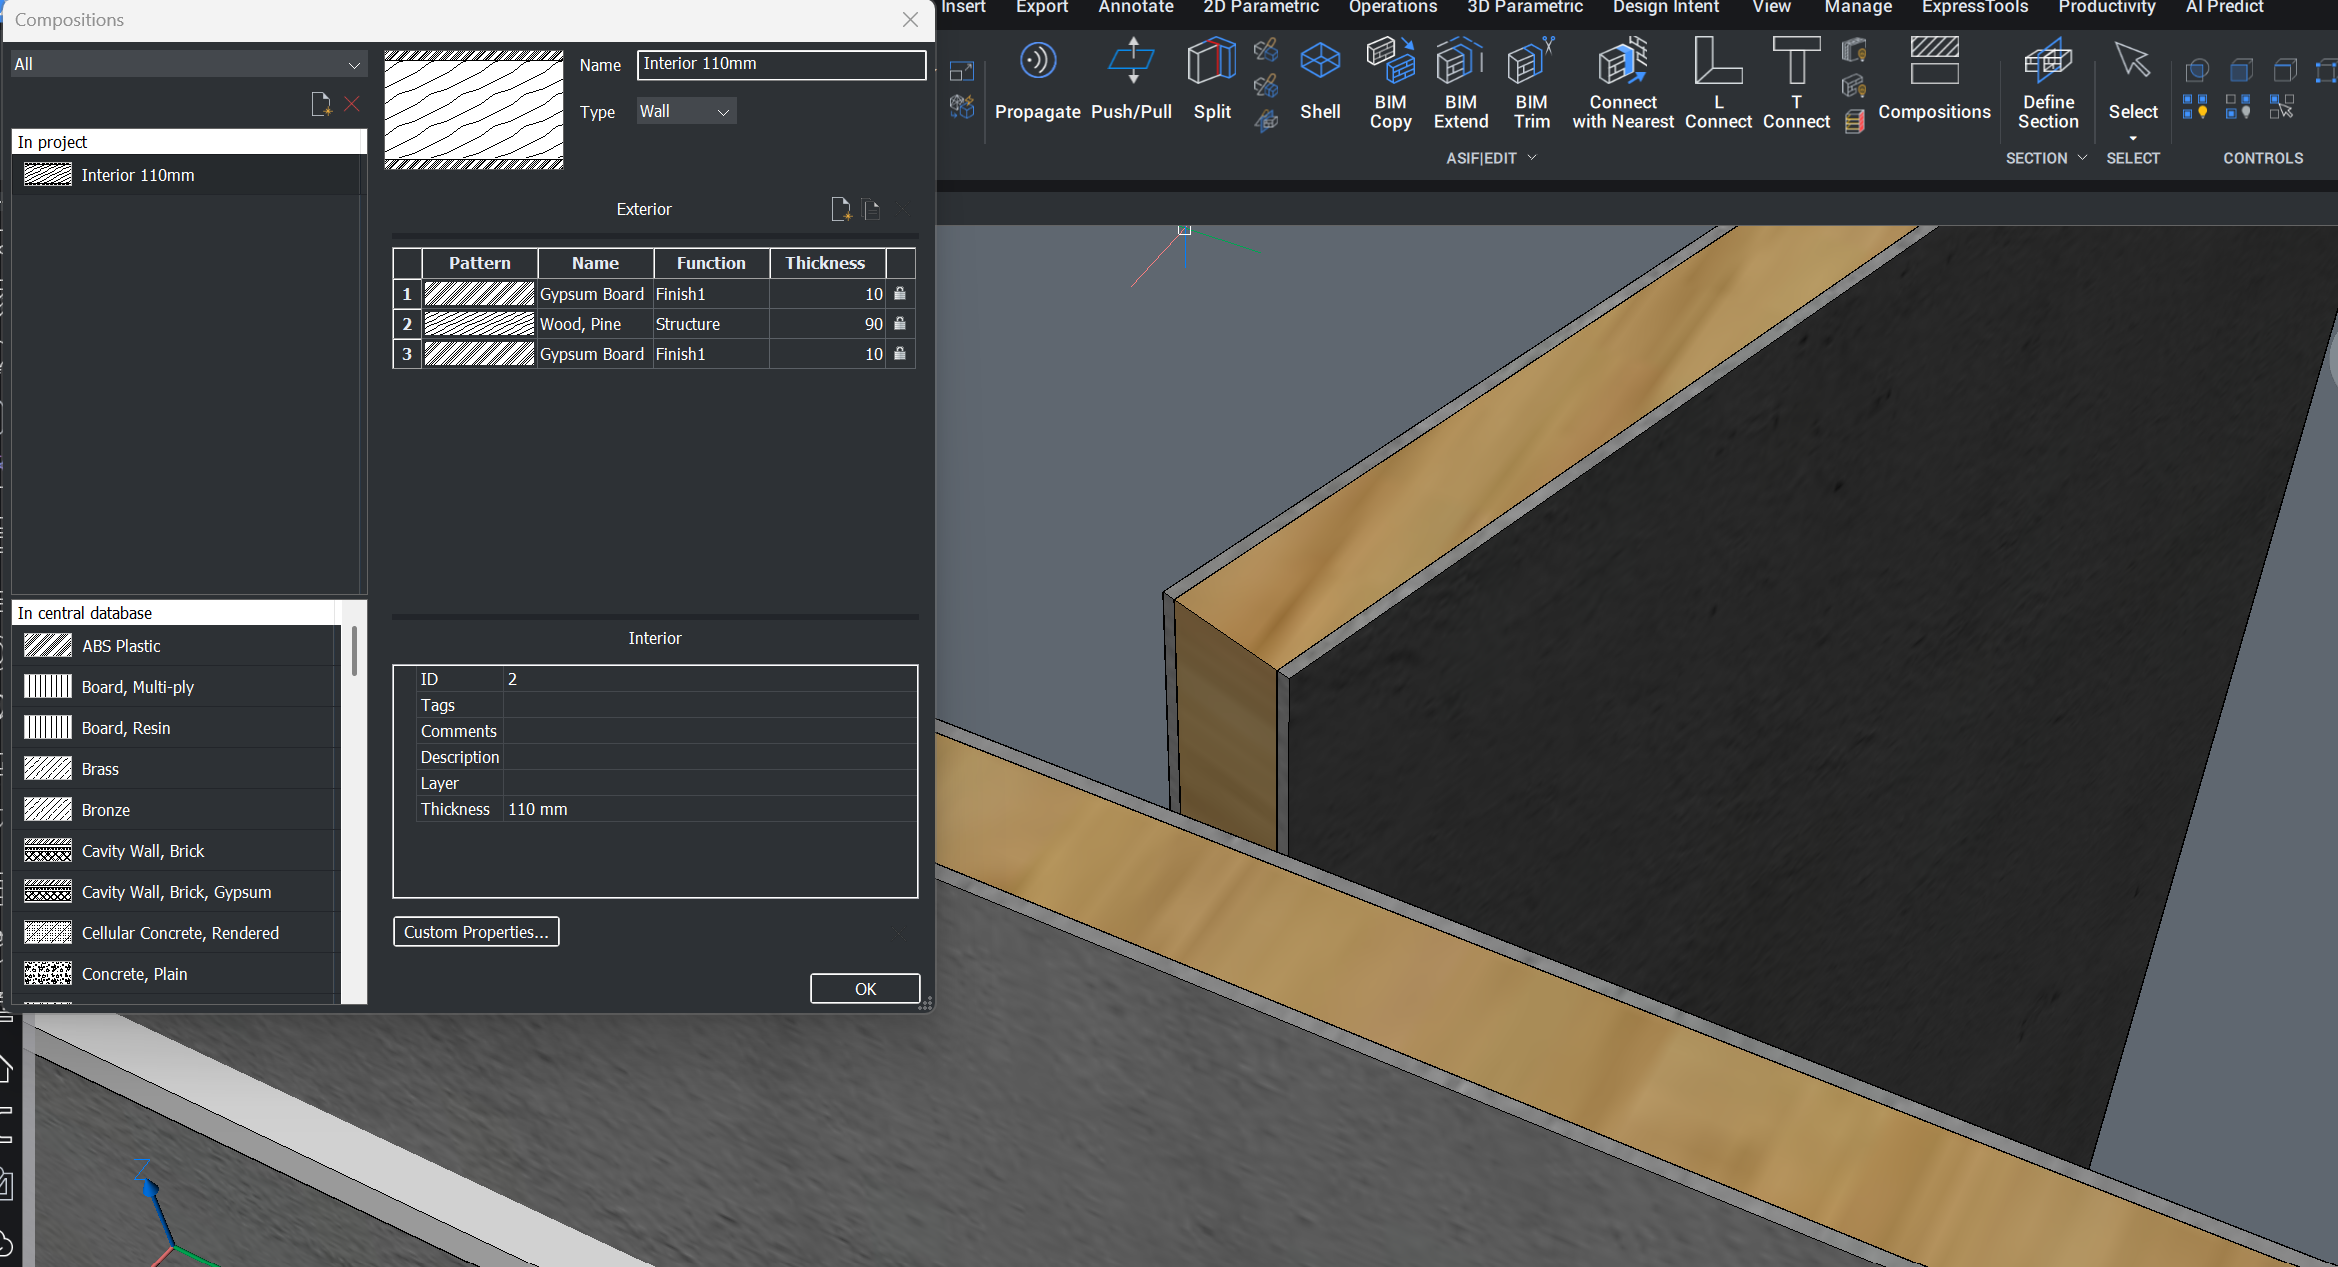This screenshot has height=1267, width=2338.
Task: Delete selected composition with red X
Action: tap(352, 104)
